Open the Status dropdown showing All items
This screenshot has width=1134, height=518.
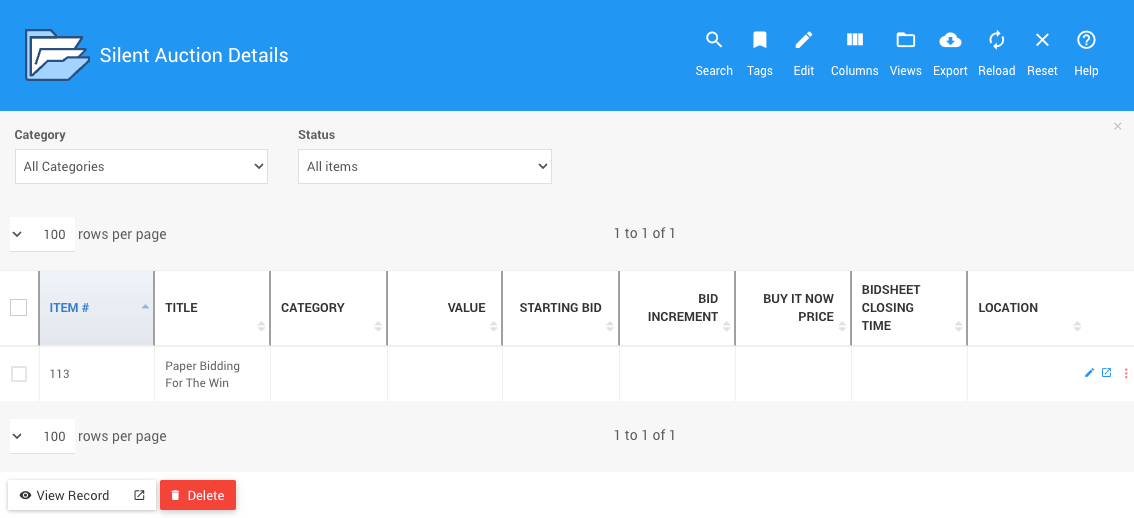coord(424,167)
